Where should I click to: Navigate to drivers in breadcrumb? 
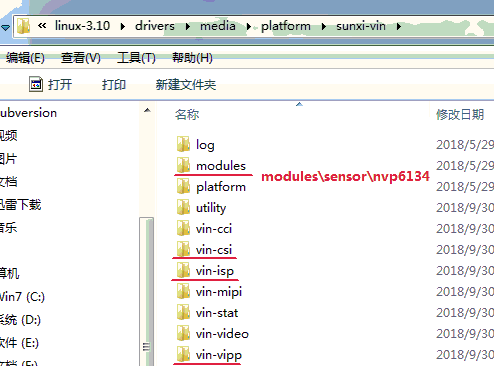(155, 26)
